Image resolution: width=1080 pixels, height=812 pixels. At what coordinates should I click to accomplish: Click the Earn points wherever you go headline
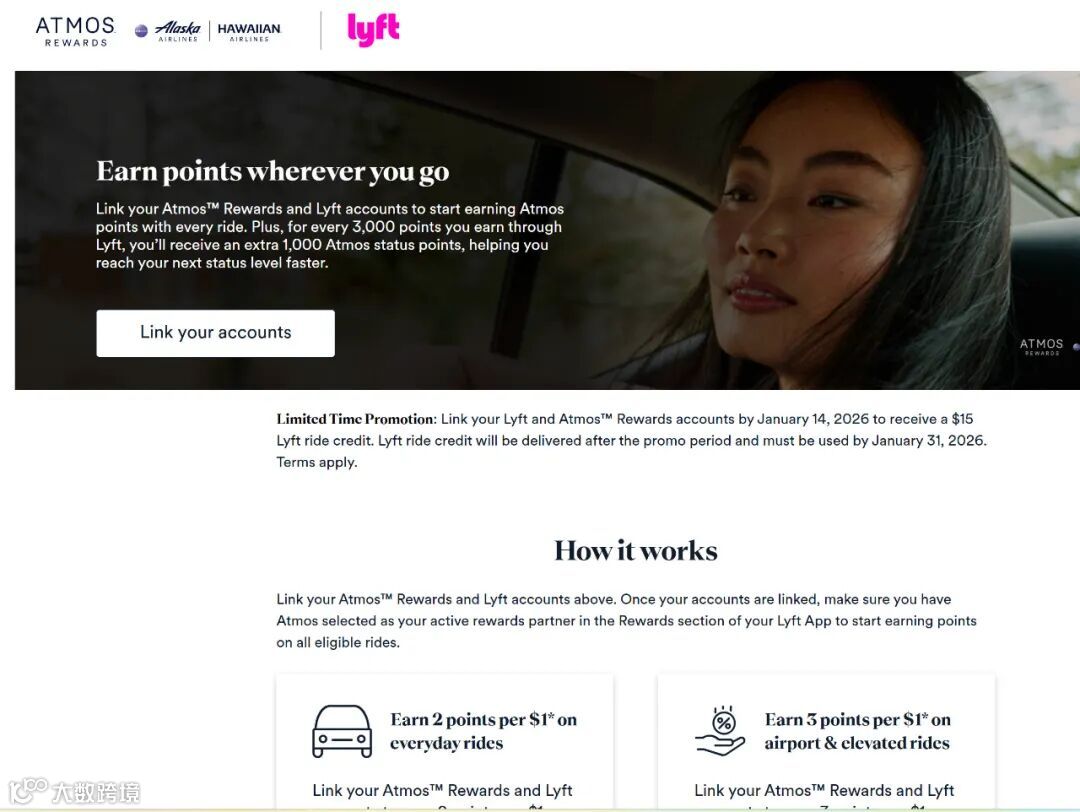(273, 171)
